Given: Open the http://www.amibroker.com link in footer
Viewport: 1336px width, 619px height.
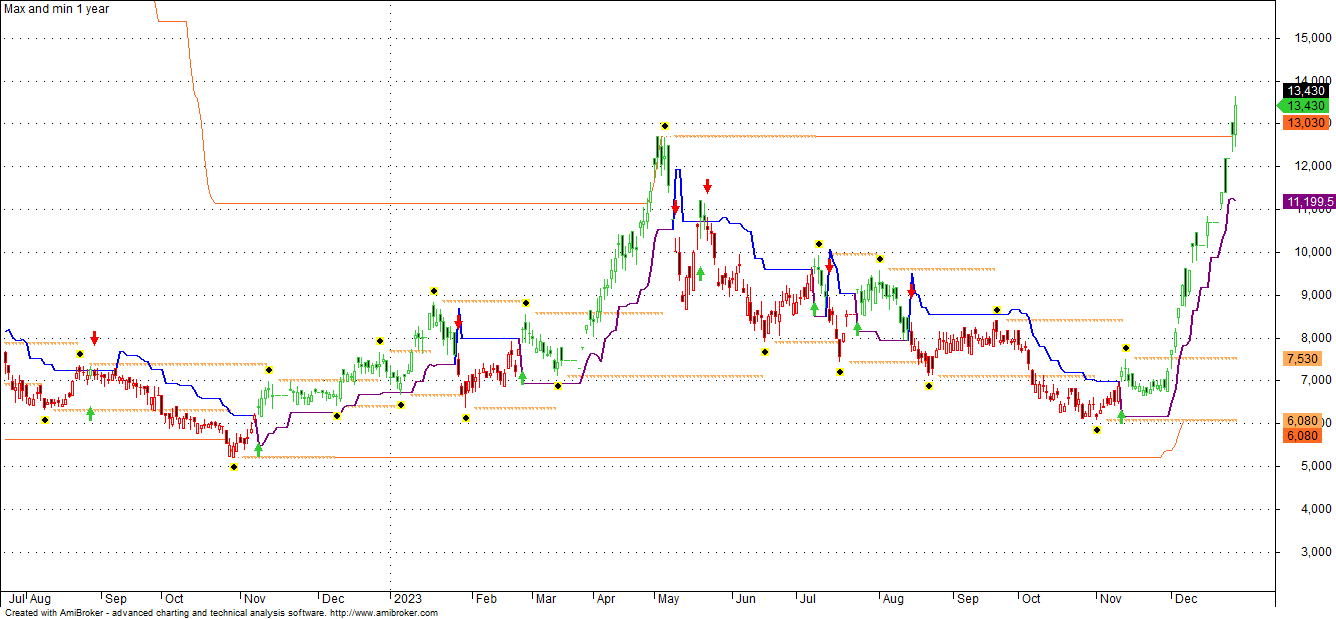Looking at the screenshot, I should click(x=383, y=613).
